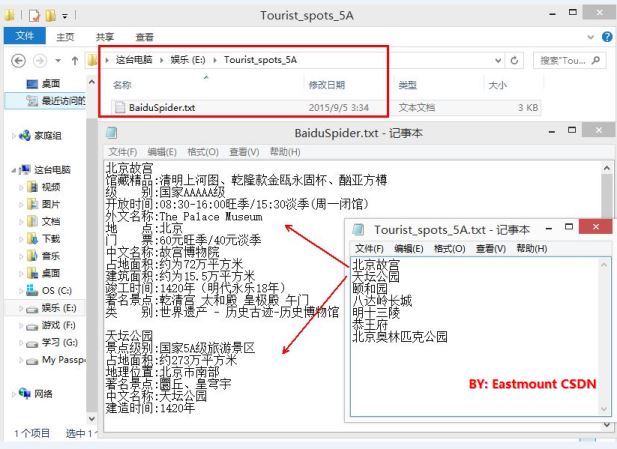617x449 pixels.
Task: Click 八达岭长城 line in Tourist_spots_5A.txt
Action: (382, 301)
